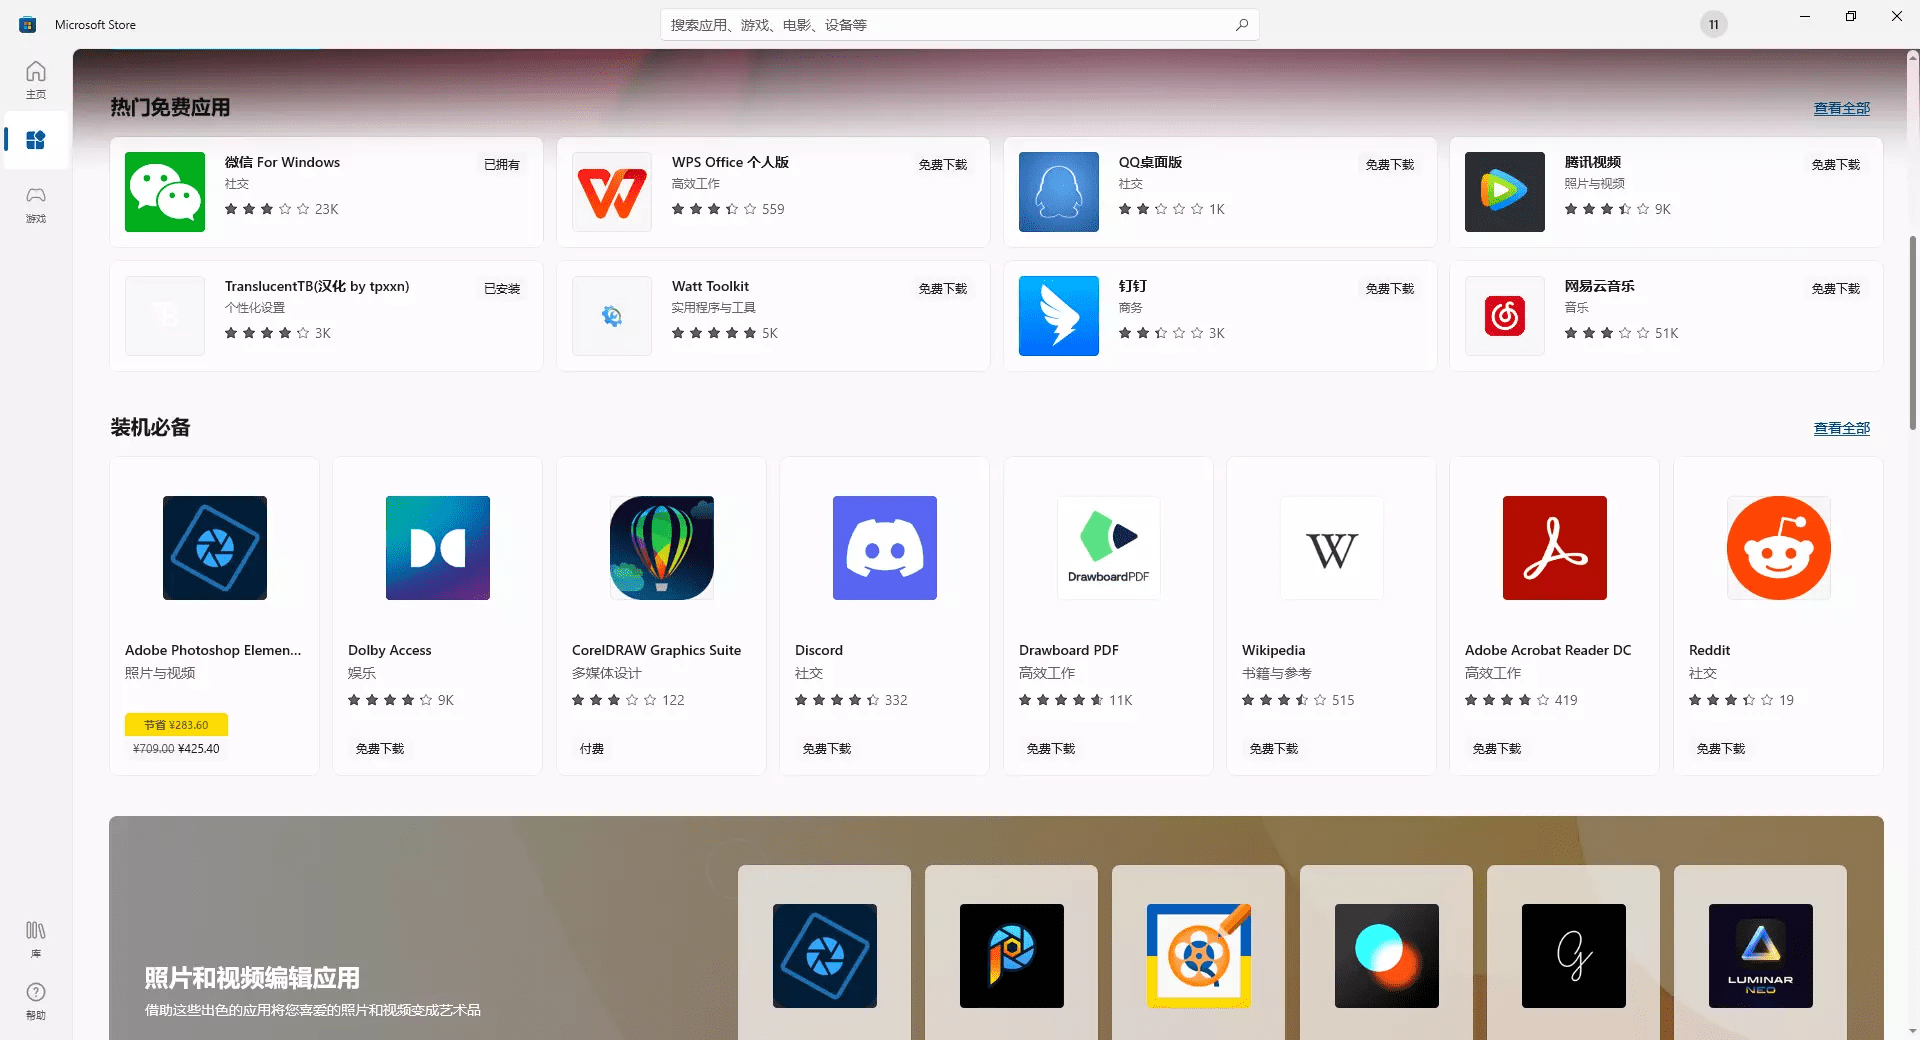
Task: Click 免费下载 button for 网易云音乐
Action: click(1836, 289)
